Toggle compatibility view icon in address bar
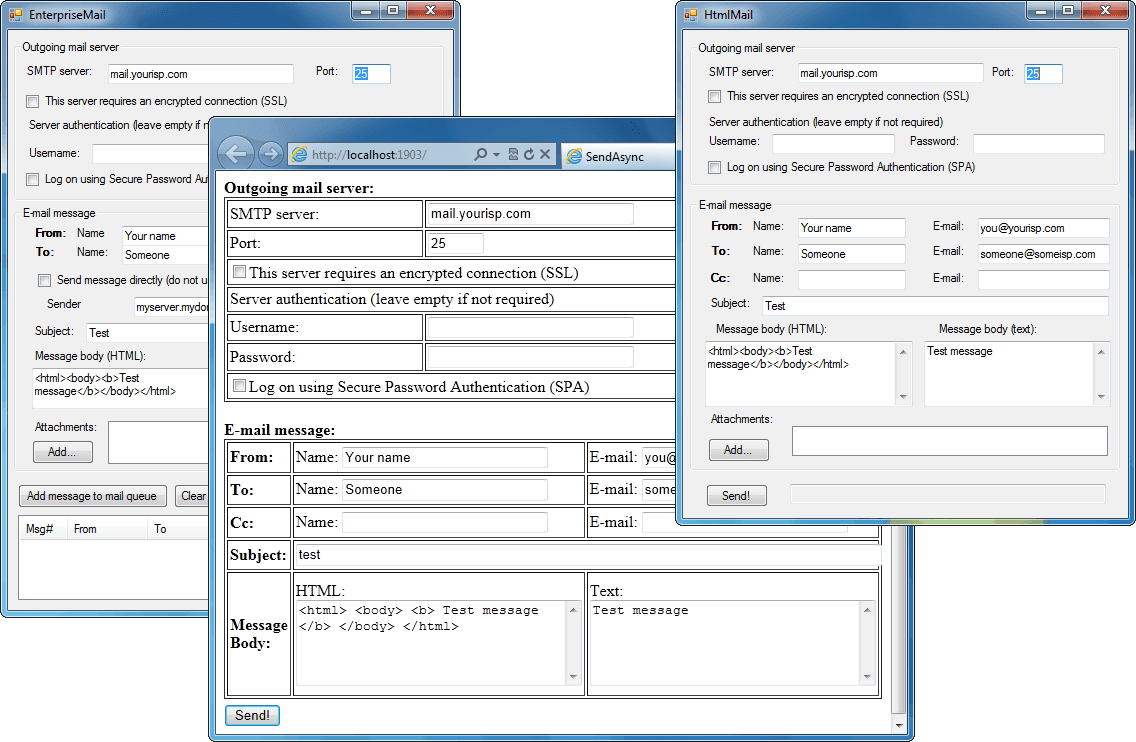This screenshot has width=1136, height=742. 513,154
